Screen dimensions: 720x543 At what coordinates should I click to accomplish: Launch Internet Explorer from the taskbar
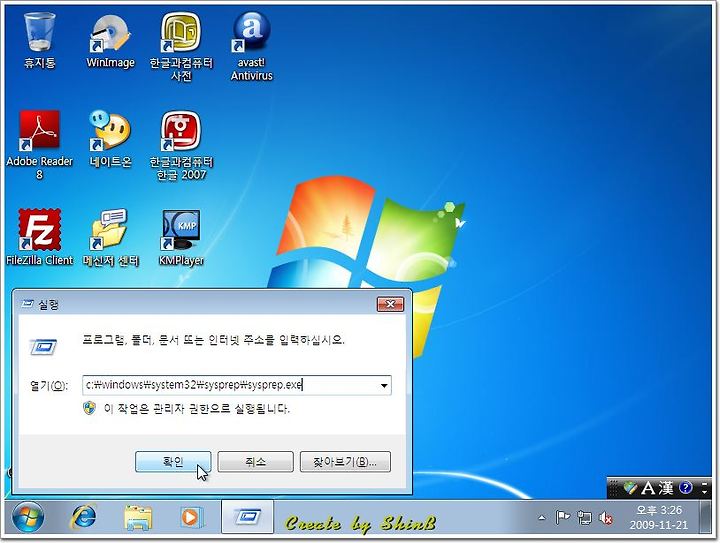(83, 517)
